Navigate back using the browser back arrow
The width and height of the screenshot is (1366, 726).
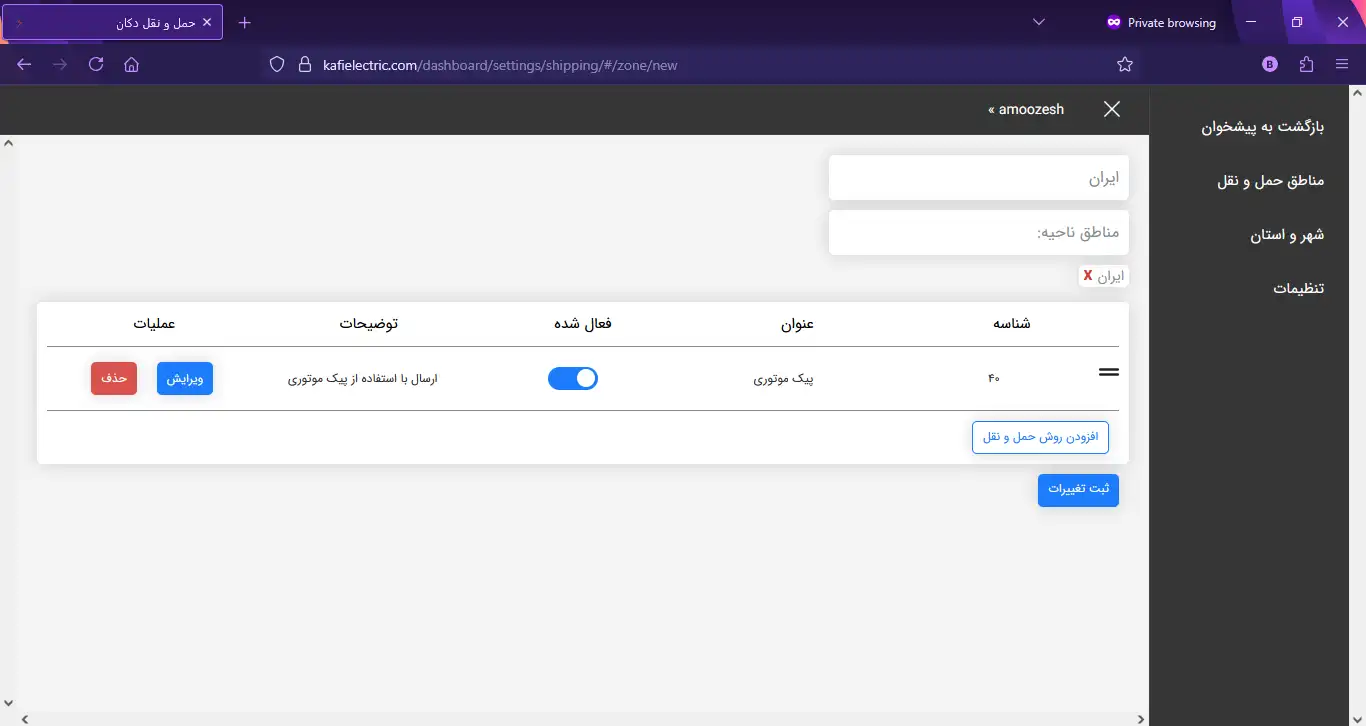(23, 64)
